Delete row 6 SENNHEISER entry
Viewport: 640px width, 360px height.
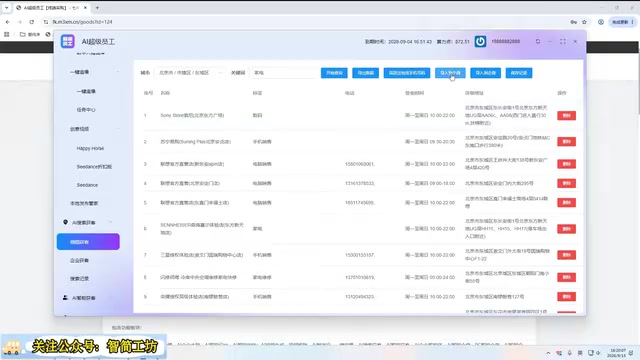click(x=567, y=229)
